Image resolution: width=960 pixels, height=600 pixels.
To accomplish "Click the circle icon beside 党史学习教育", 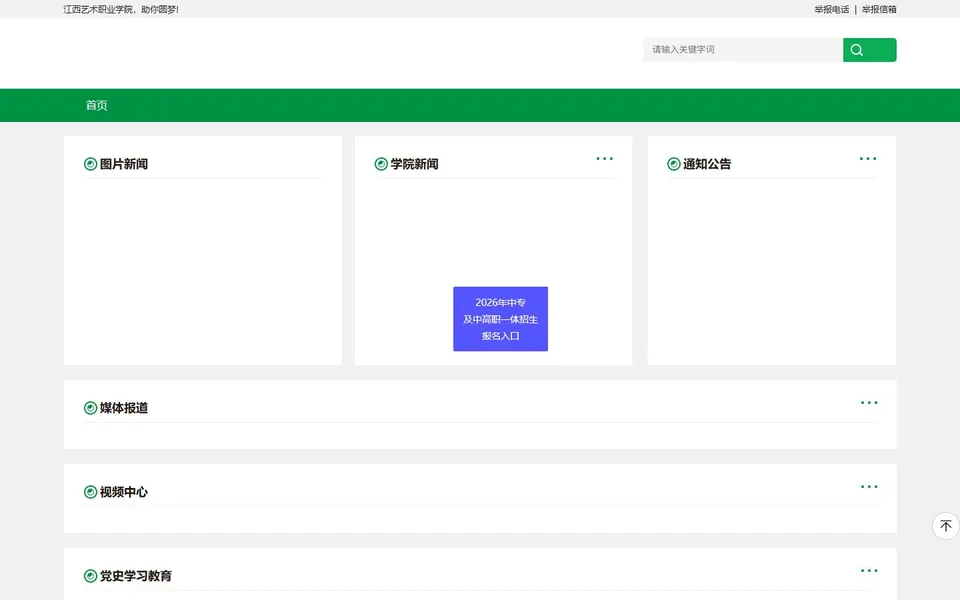I will coord(91,576).
